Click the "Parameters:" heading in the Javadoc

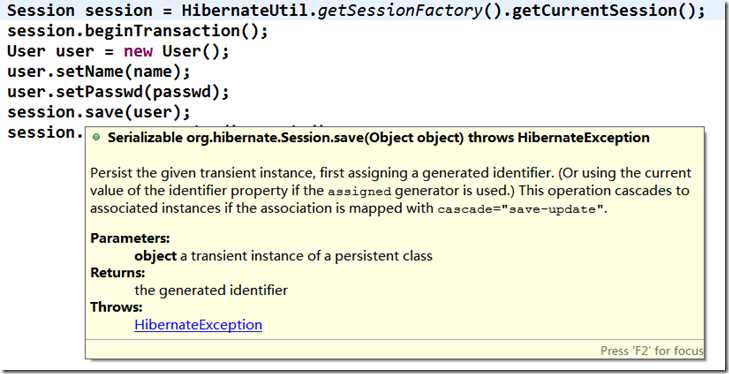(130, 238)
